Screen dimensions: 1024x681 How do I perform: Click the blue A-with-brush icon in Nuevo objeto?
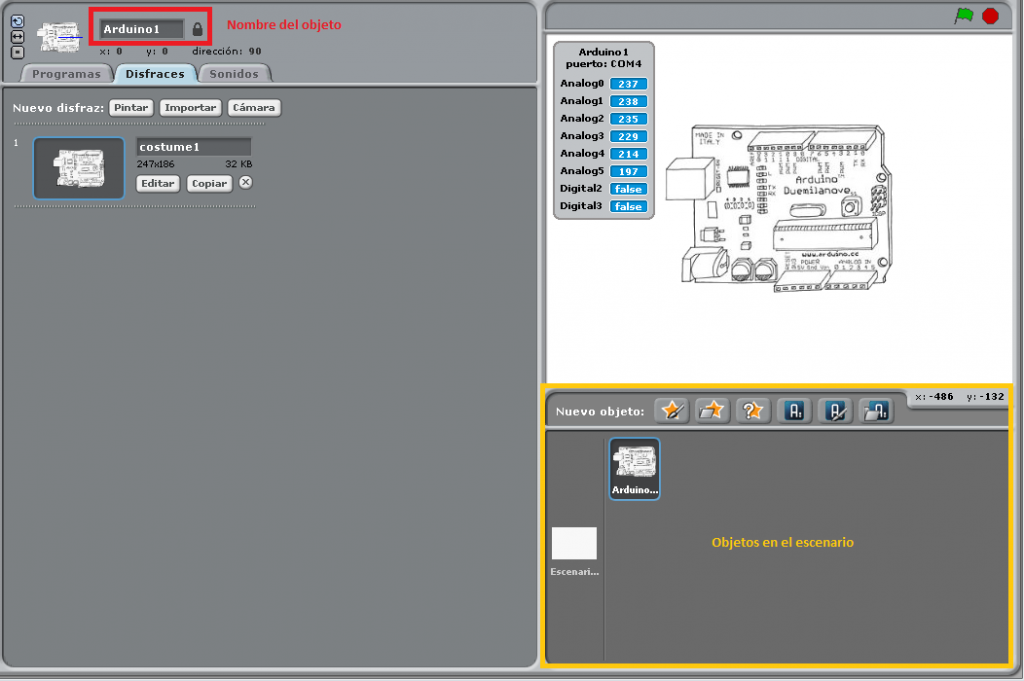835,410
